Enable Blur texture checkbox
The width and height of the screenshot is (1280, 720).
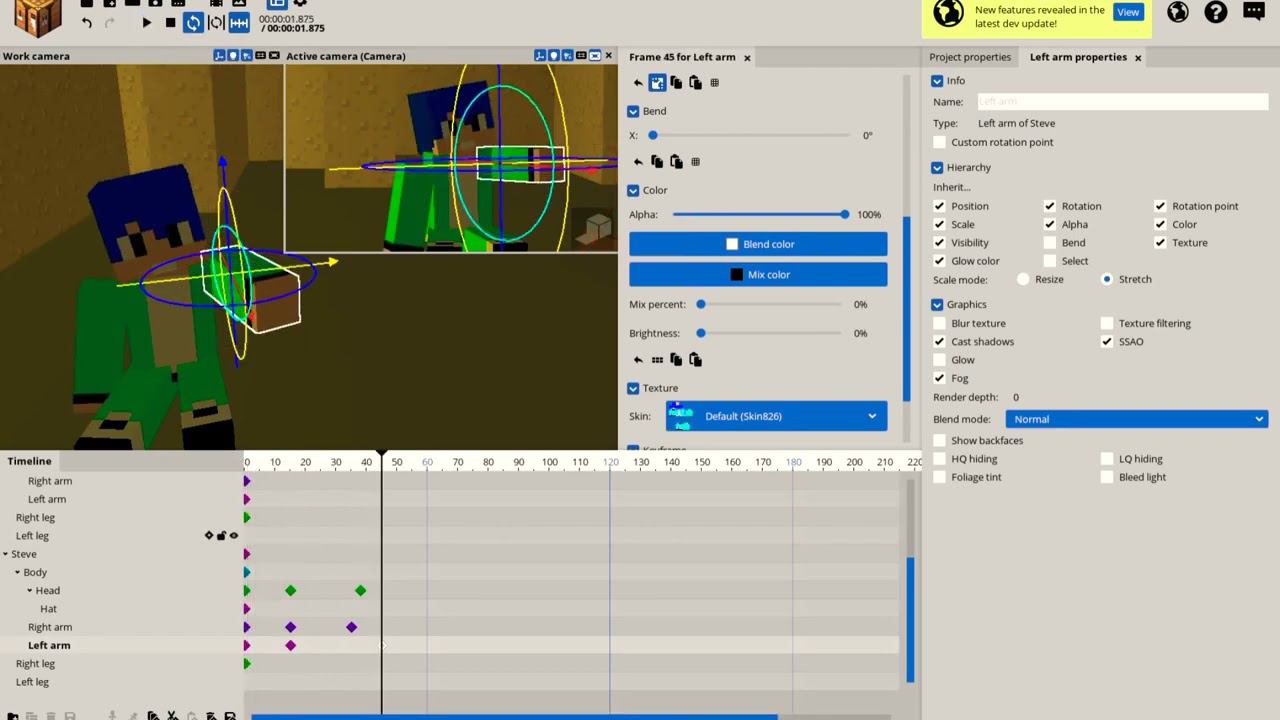pyautogui.click(x=939, y=323)
